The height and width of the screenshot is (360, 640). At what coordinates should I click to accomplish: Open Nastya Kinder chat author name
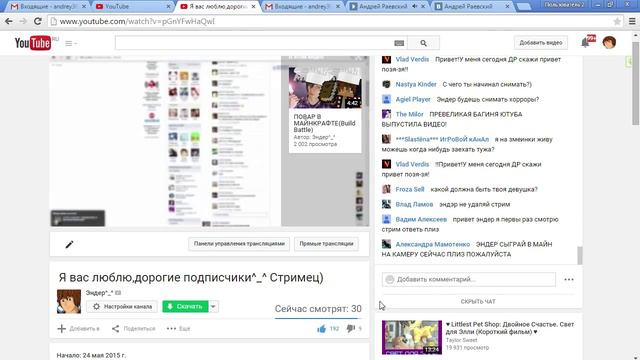pos(416,84)
